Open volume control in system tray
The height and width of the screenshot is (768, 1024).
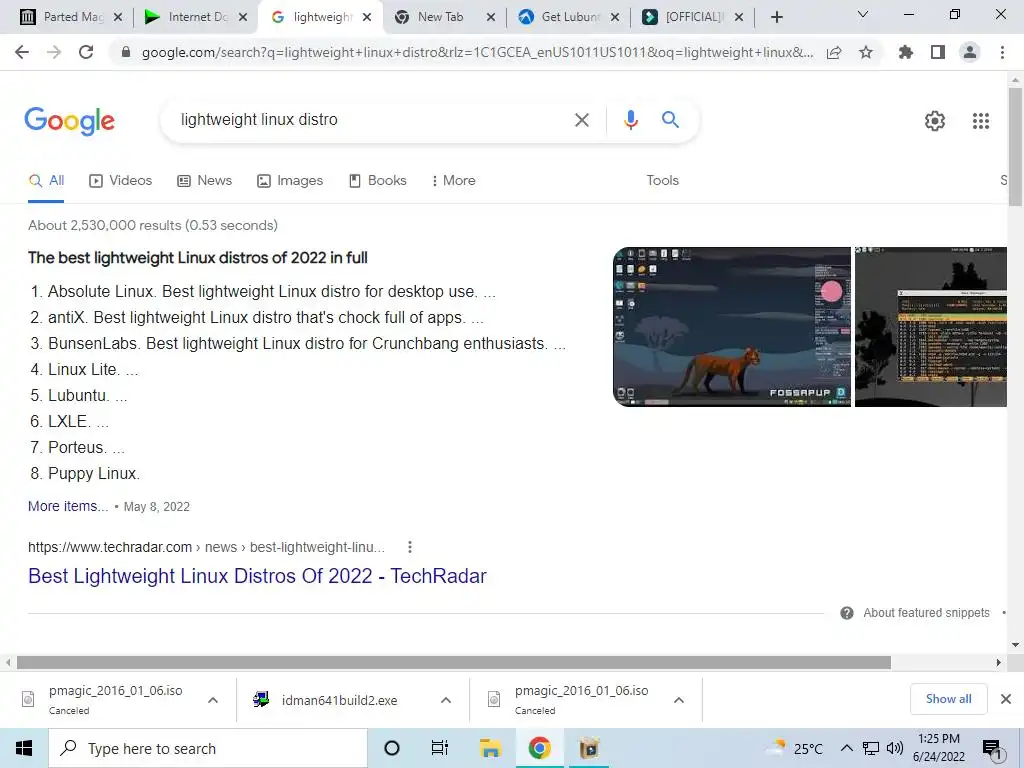tap(895, 748)
